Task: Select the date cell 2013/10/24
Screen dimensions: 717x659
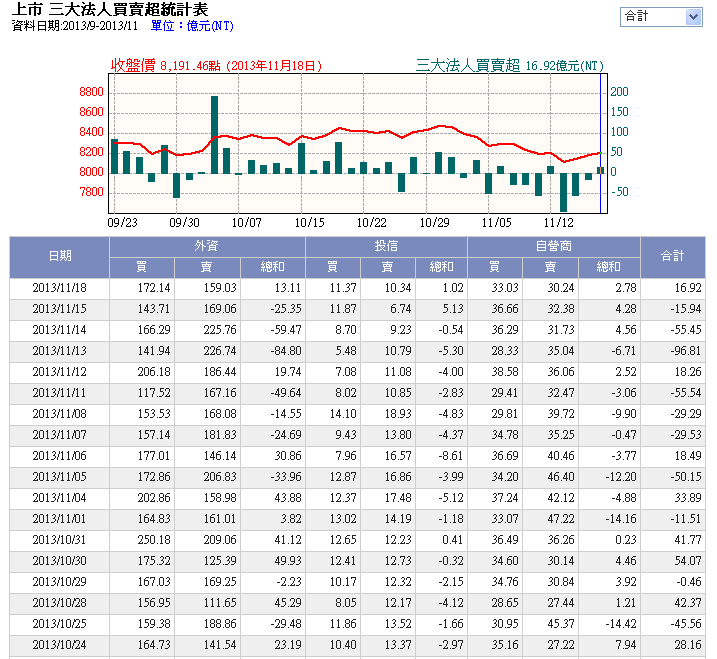Action: coord(59,646)
